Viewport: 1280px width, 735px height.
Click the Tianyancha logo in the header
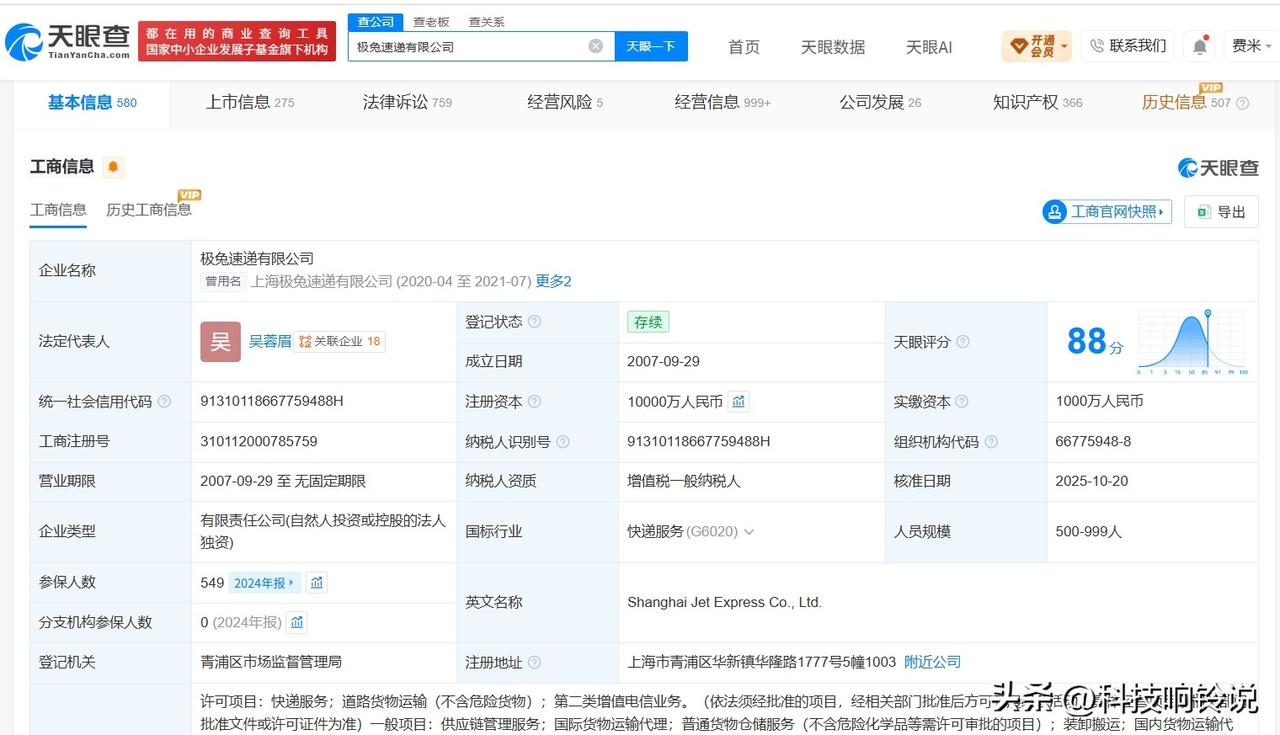pyautogui.click(x=68, y=41)
